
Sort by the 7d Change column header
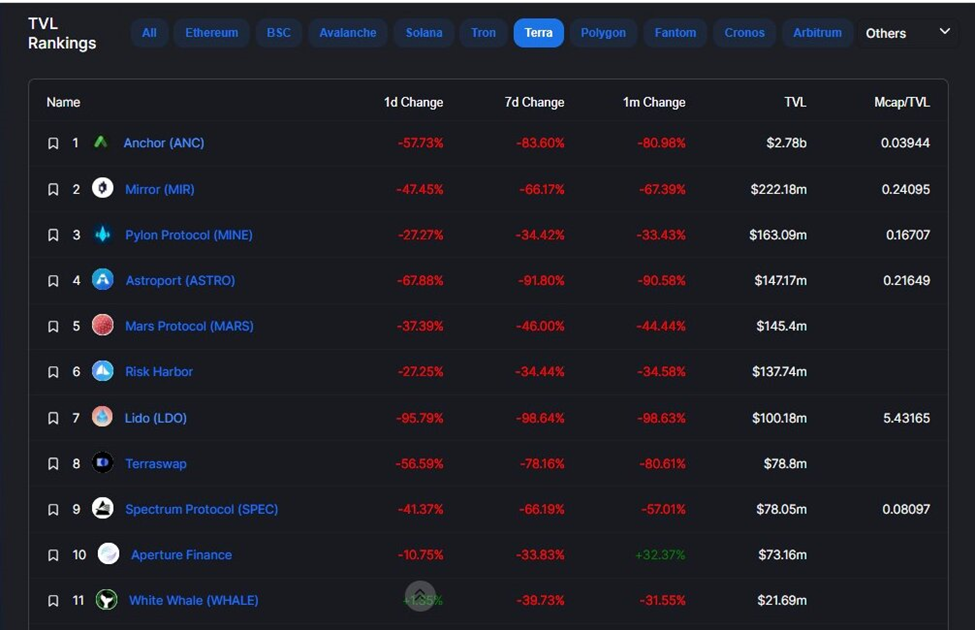(x=535, y=102)
